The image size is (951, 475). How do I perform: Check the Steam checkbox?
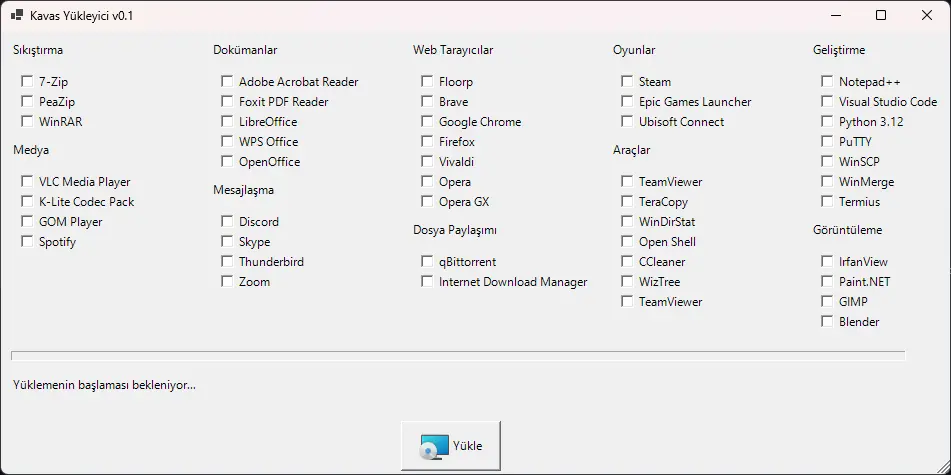(x=627, y=81)
